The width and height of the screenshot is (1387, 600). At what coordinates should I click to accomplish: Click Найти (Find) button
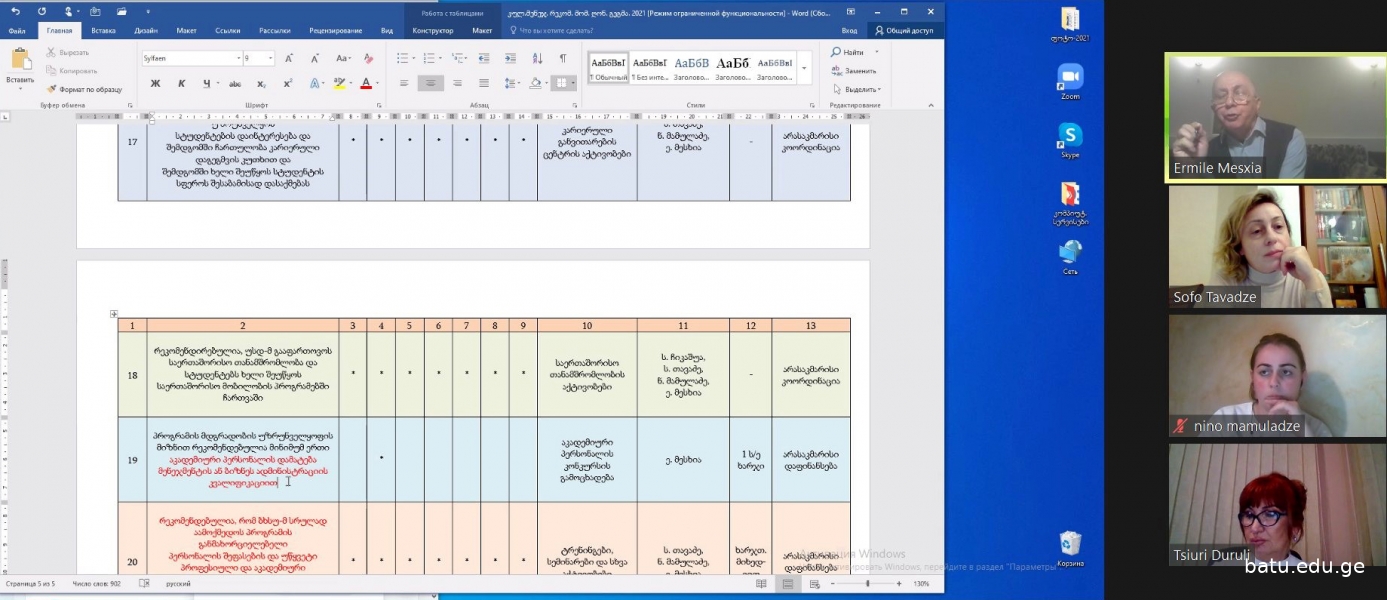coord(847,53)
